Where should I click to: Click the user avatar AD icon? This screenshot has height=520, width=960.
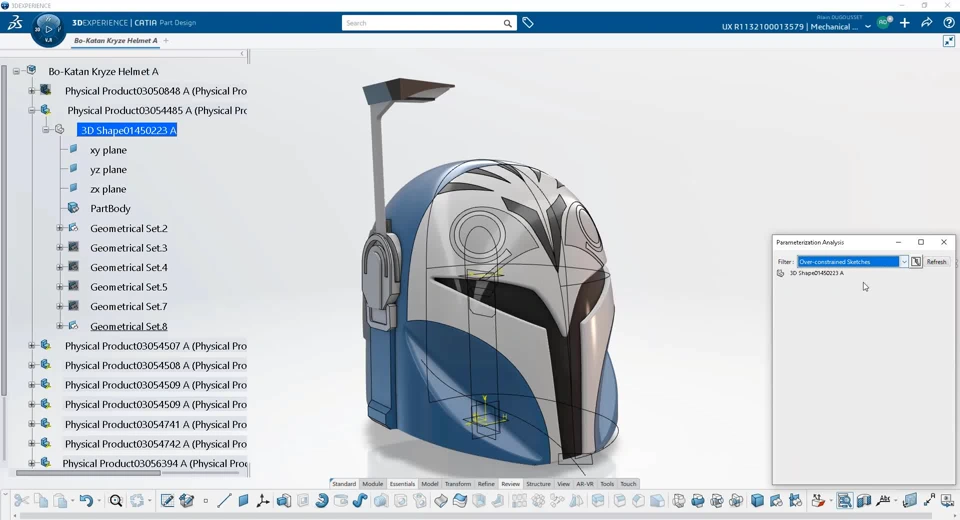click(x=883, y=22)
